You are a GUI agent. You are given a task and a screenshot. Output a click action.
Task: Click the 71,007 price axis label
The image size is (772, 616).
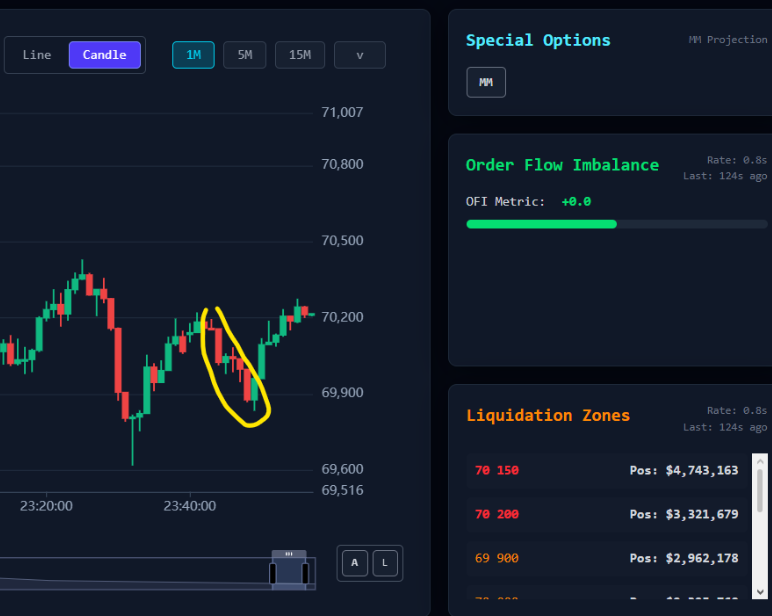tap(342, 113)
